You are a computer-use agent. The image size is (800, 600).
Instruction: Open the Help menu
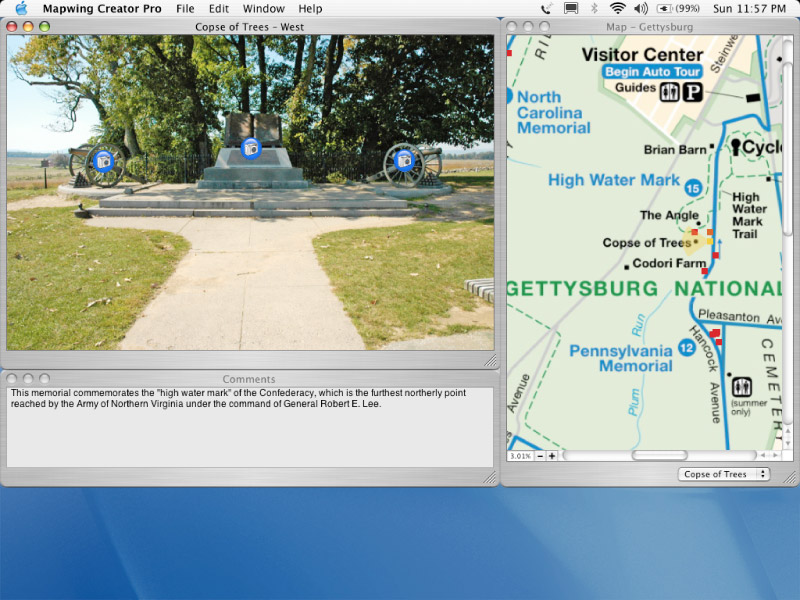(x=310, y=9)
